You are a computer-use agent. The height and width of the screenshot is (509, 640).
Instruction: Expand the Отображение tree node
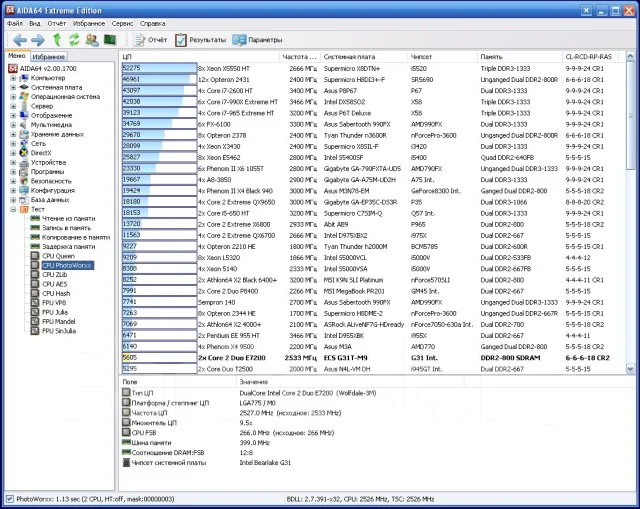pyautogui.click(x=13, y=116)
